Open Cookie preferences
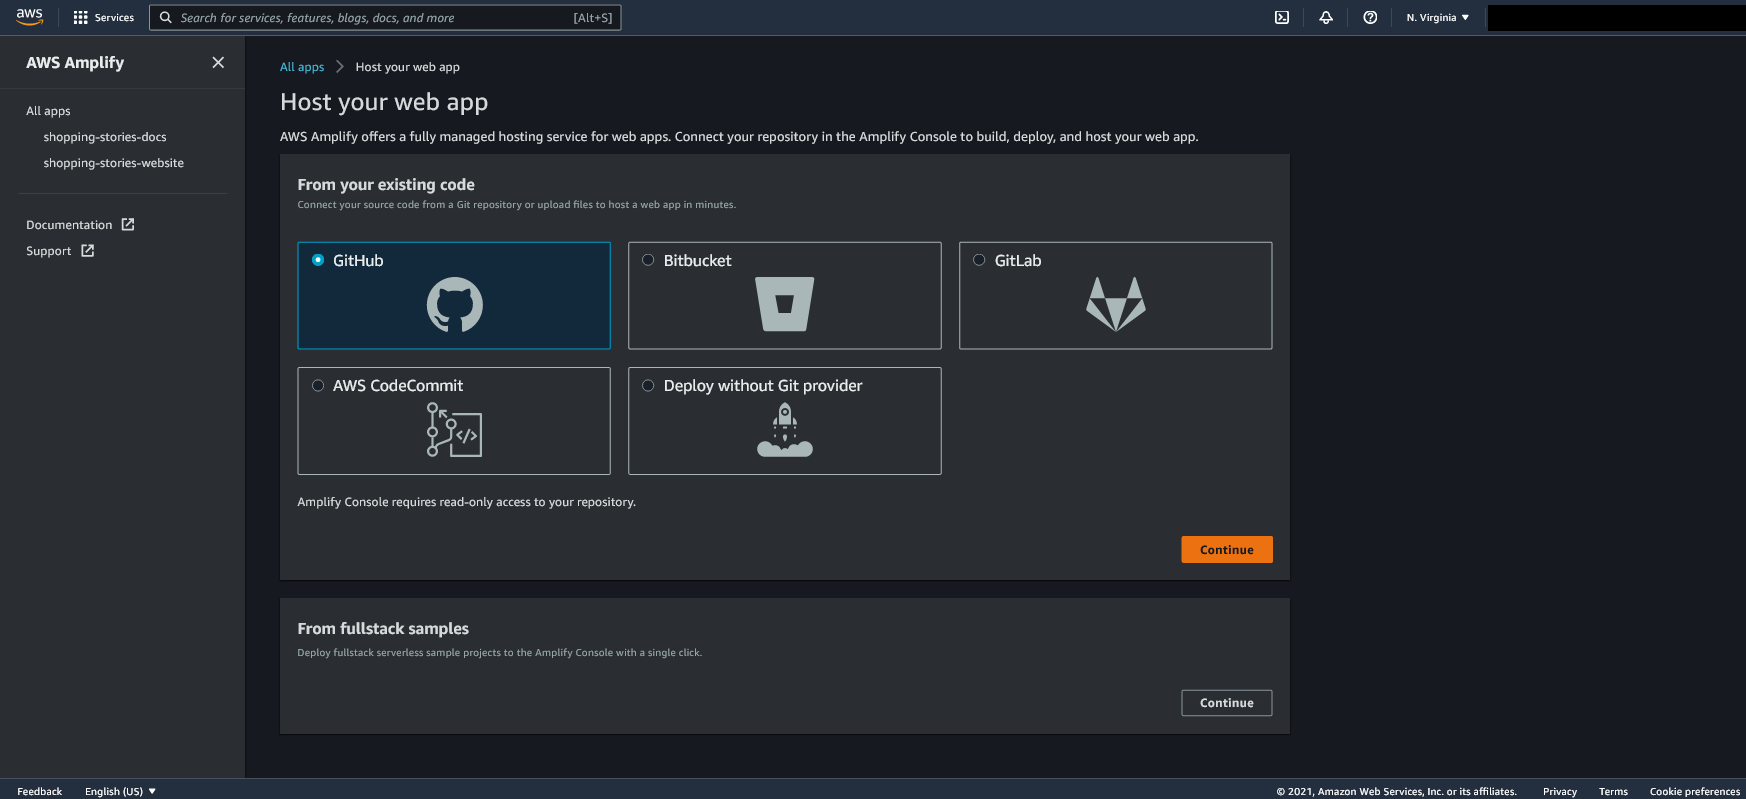 click(x=1695, y=791)
